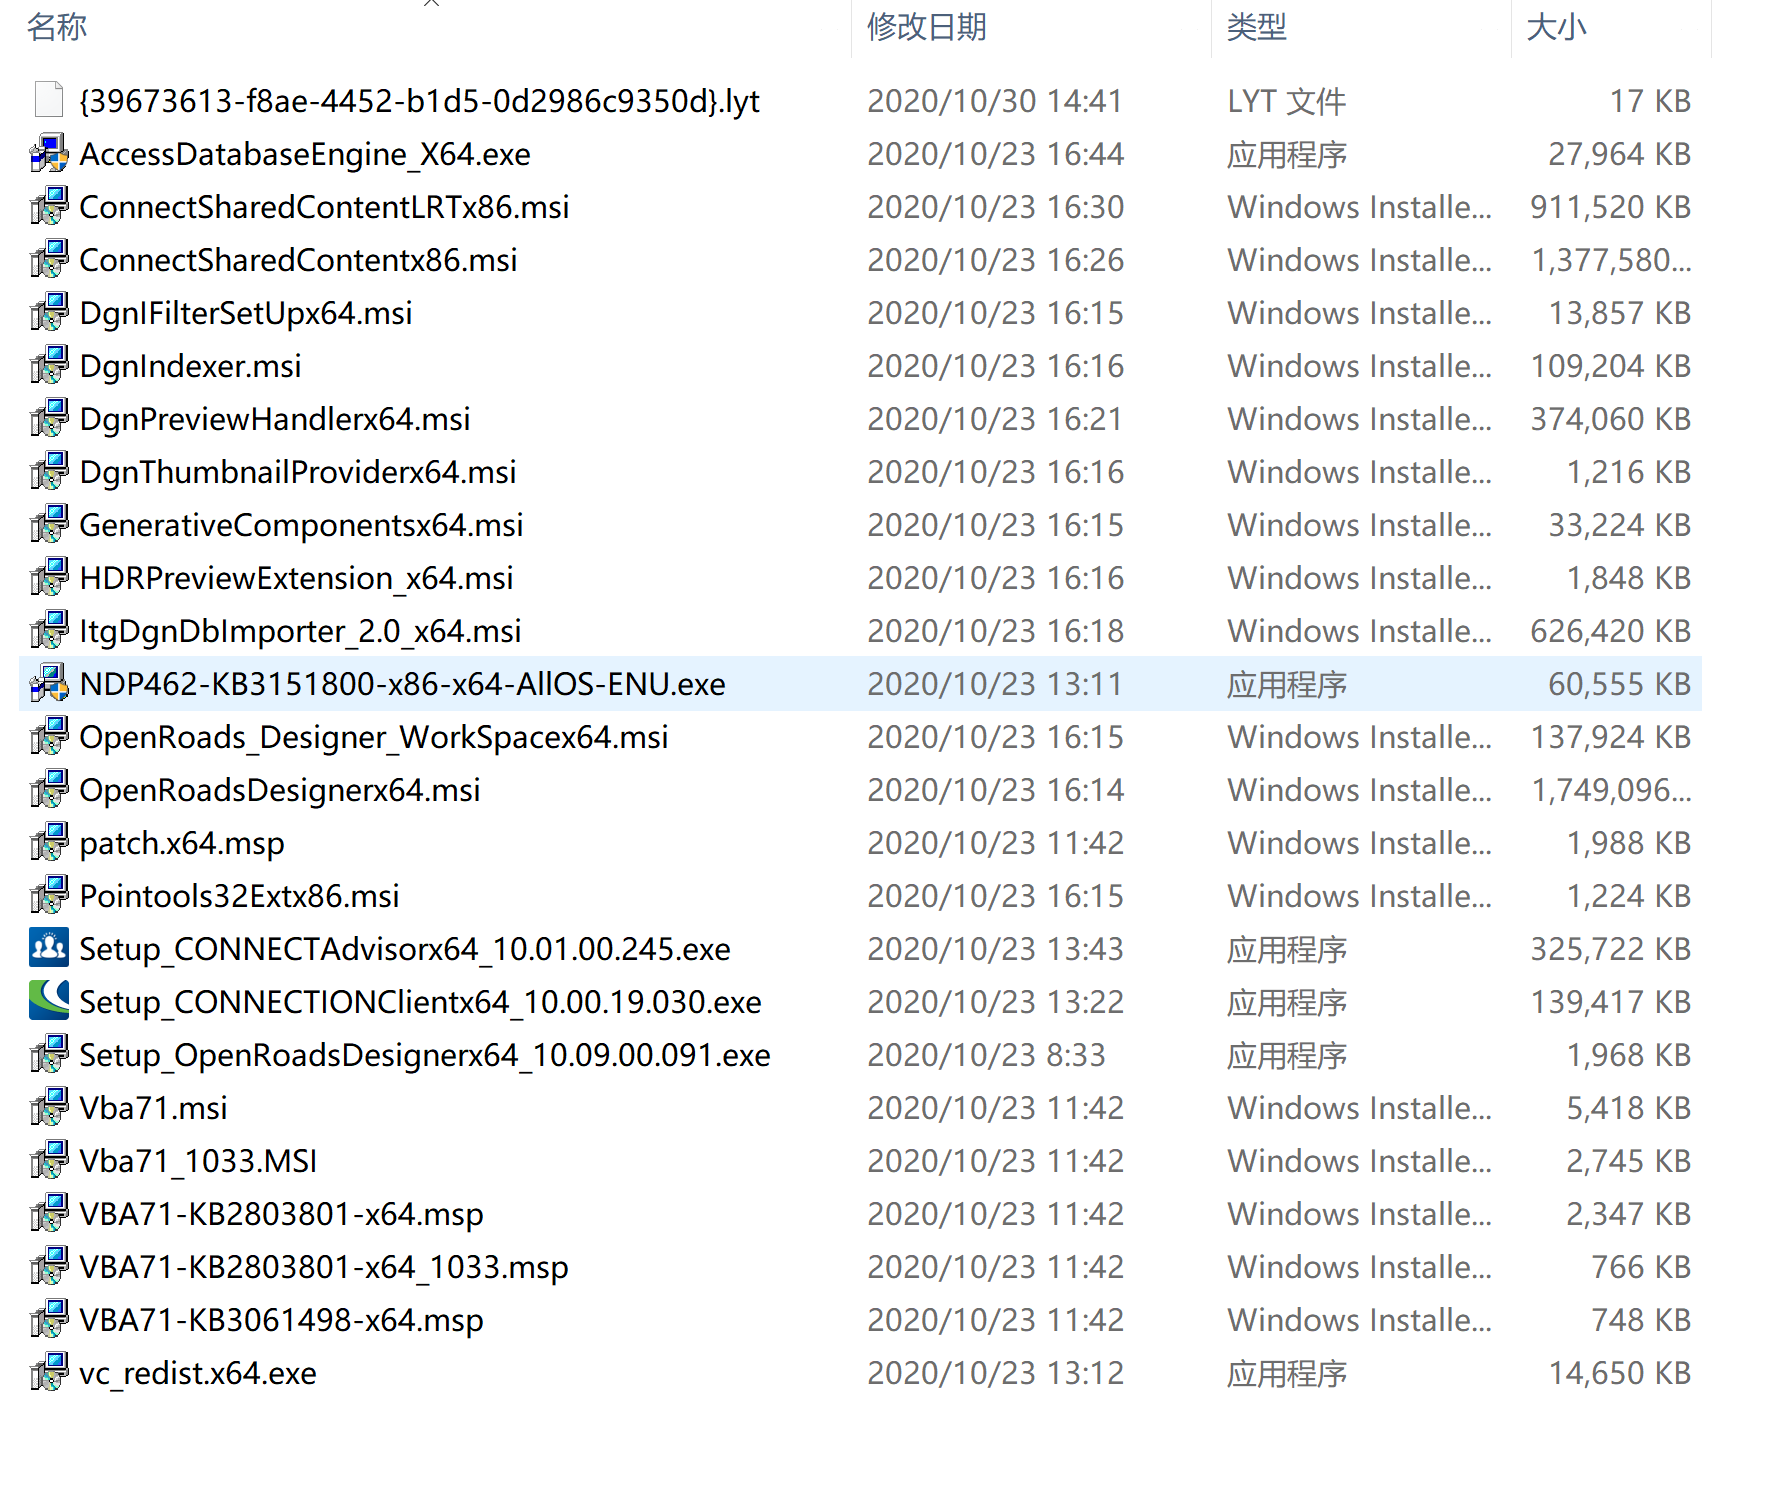
Task: Select file name ConnectSharedContentLRTx86.msi
Action: click(x=324, y=207)
